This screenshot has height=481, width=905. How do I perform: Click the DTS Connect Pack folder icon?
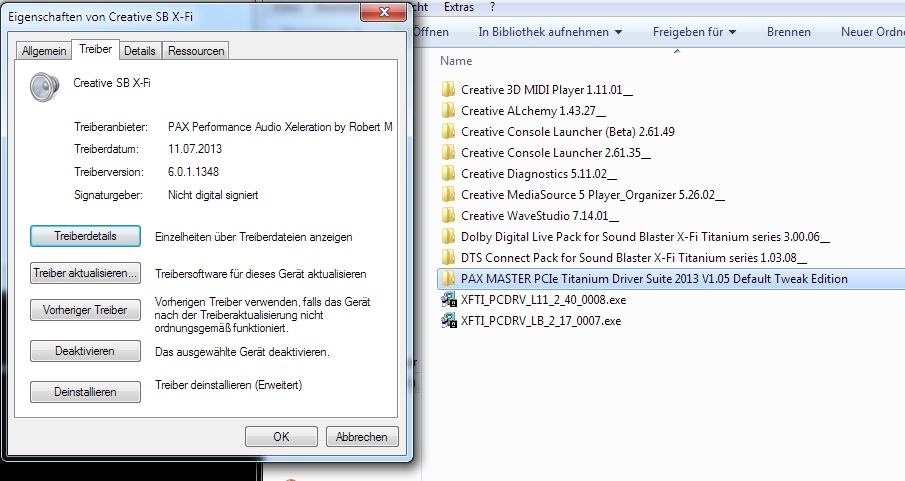coord(448,258)
